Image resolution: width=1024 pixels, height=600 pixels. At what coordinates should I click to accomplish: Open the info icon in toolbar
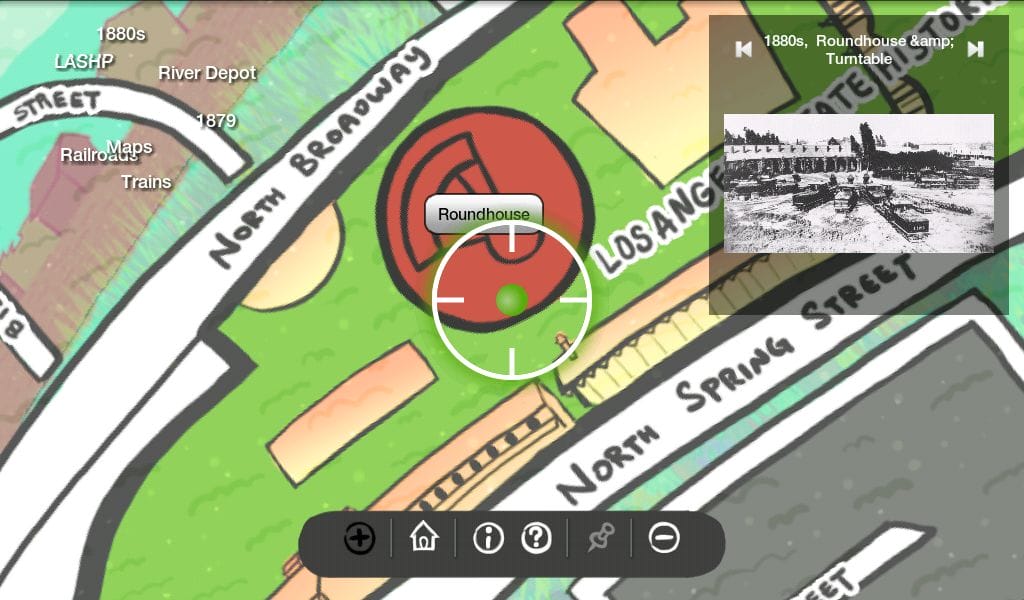coord(487,539)
